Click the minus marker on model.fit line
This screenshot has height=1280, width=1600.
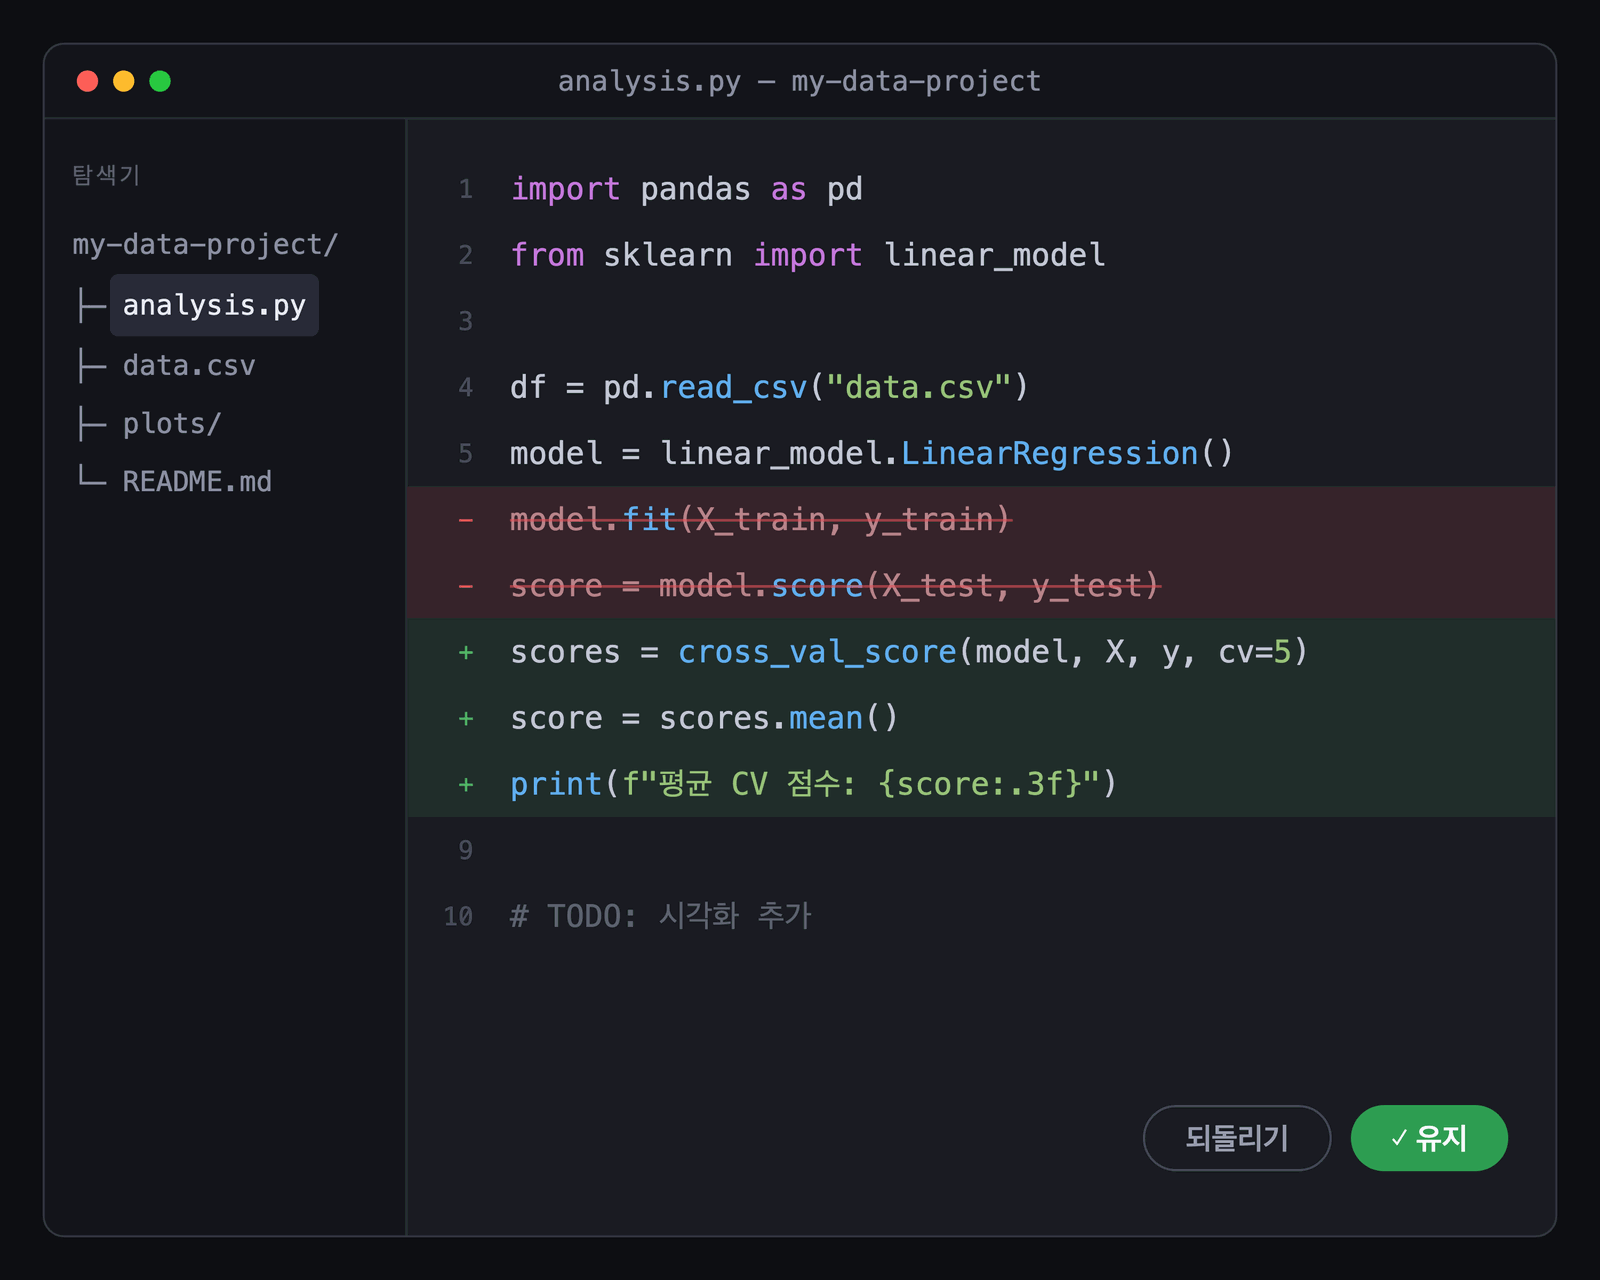click(466, 520)
